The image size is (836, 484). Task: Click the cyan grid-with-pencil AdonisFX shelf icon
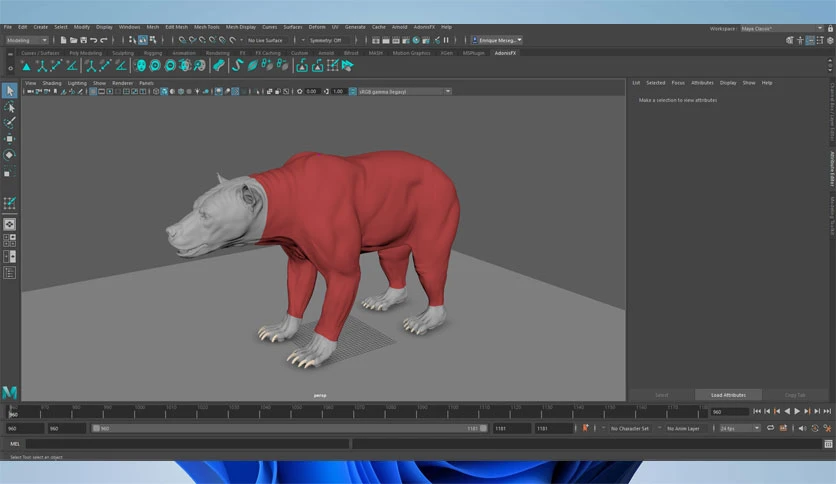click(x=333, y=66)
